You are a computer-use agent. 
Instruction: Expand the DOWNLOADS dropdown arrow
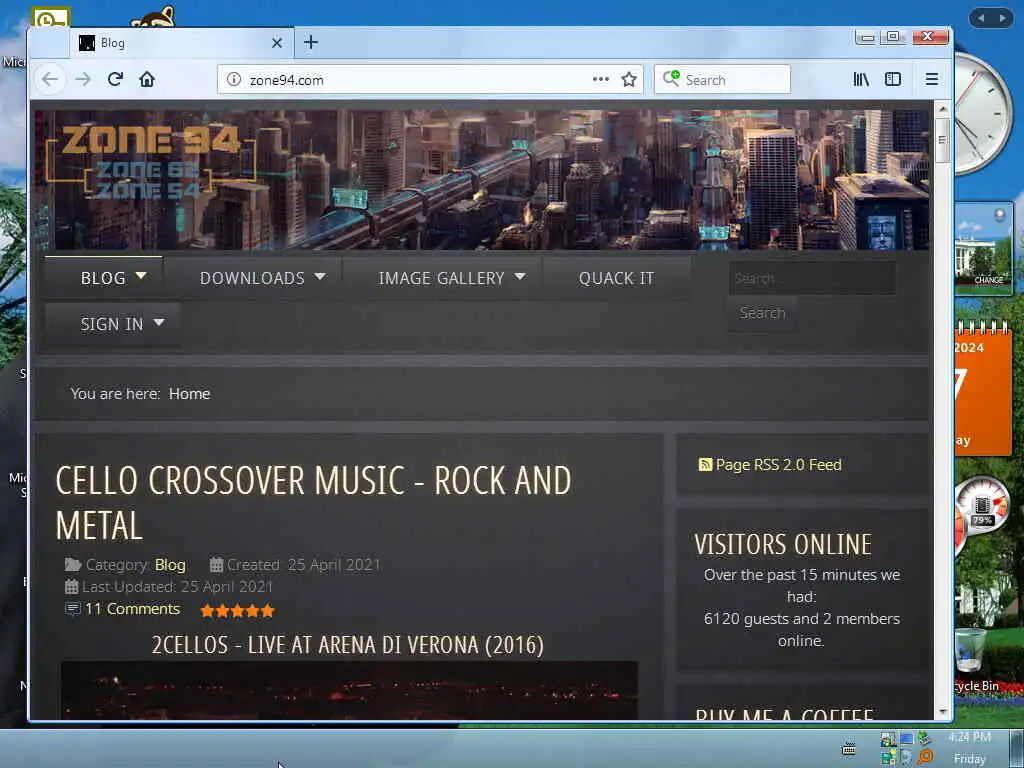320,277
